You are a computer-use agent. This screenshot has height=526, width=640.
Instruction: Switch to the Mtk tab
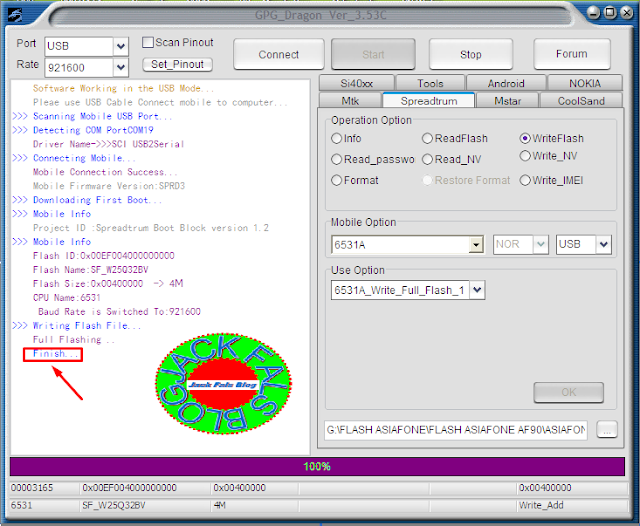click(x=350, y=101)
